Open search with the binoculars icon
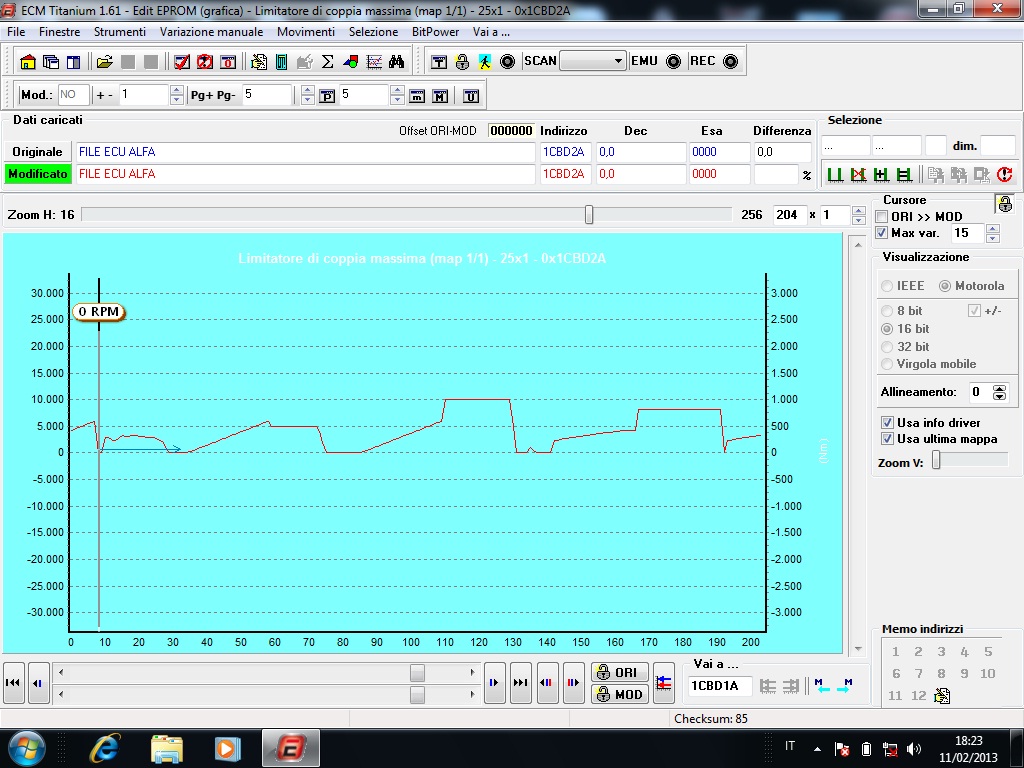1024x768 pixels. pos(396,62)
